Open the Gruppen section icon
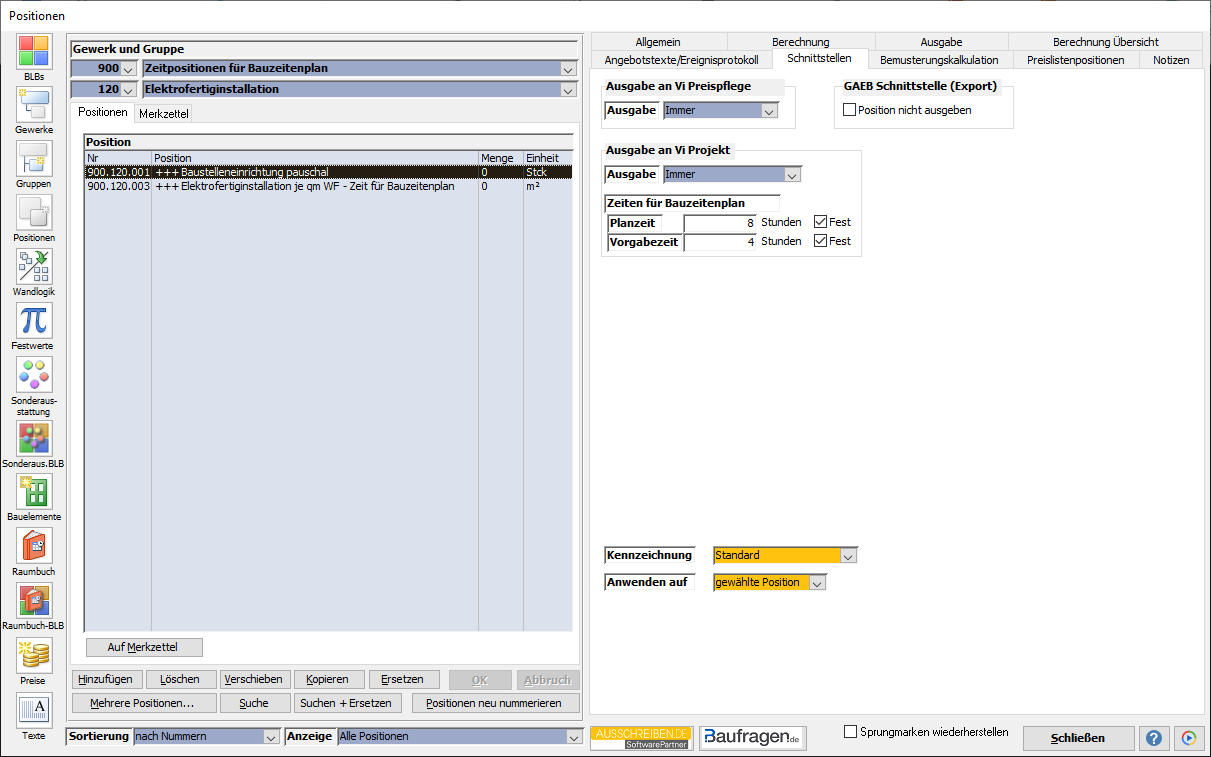Viewport: 1211px width, 757px height. click(x=34, y=160)
